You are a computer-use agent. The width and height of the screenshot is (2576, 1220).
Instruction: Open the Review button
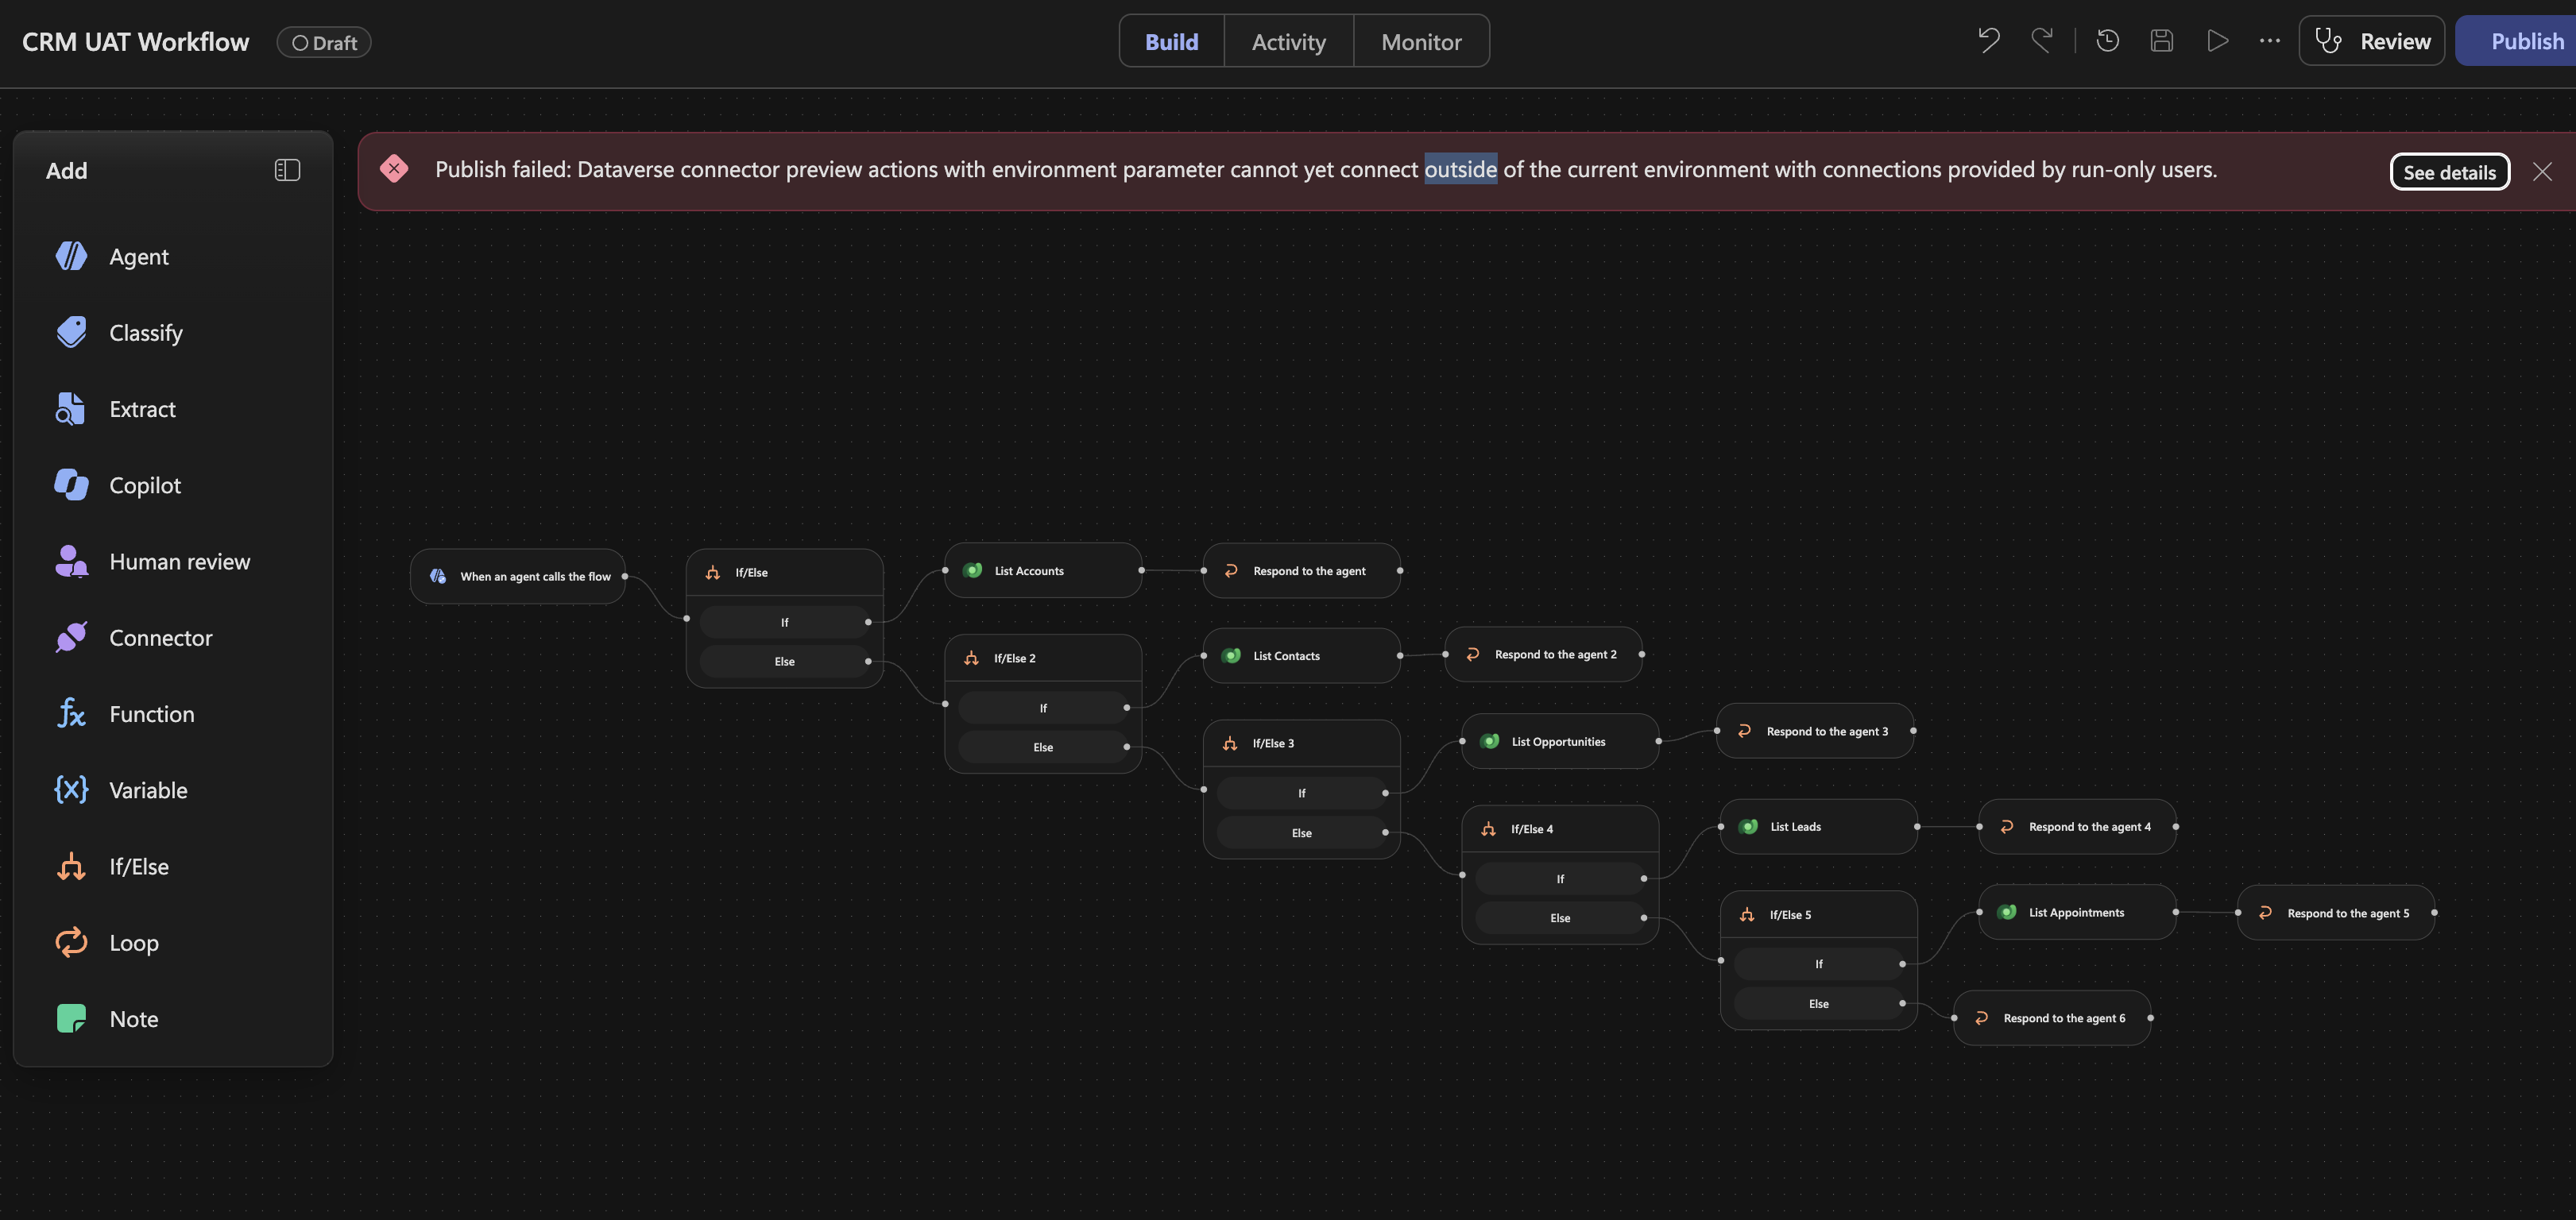click(x=2371, y=41)
